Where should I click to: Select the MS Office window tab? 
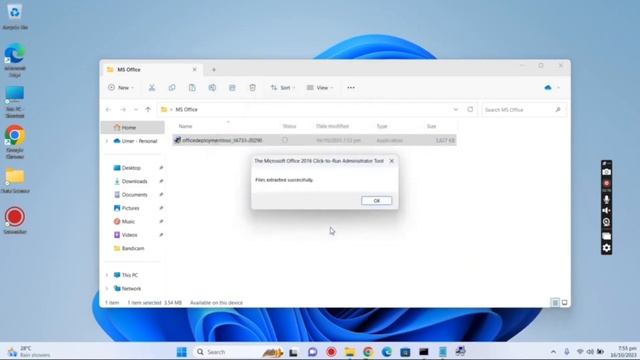click(x=151, y=70)
